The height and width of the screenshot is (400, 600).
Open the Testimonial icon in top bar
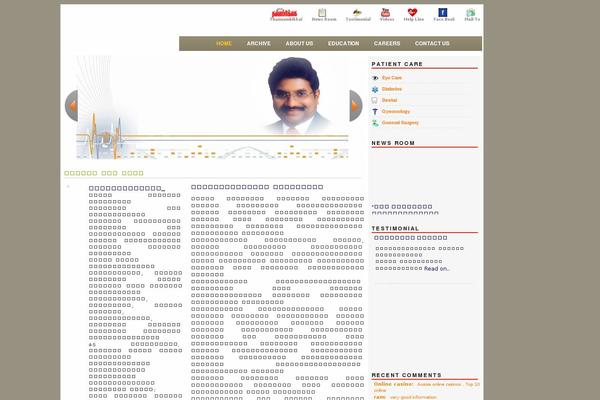(357, 13)
